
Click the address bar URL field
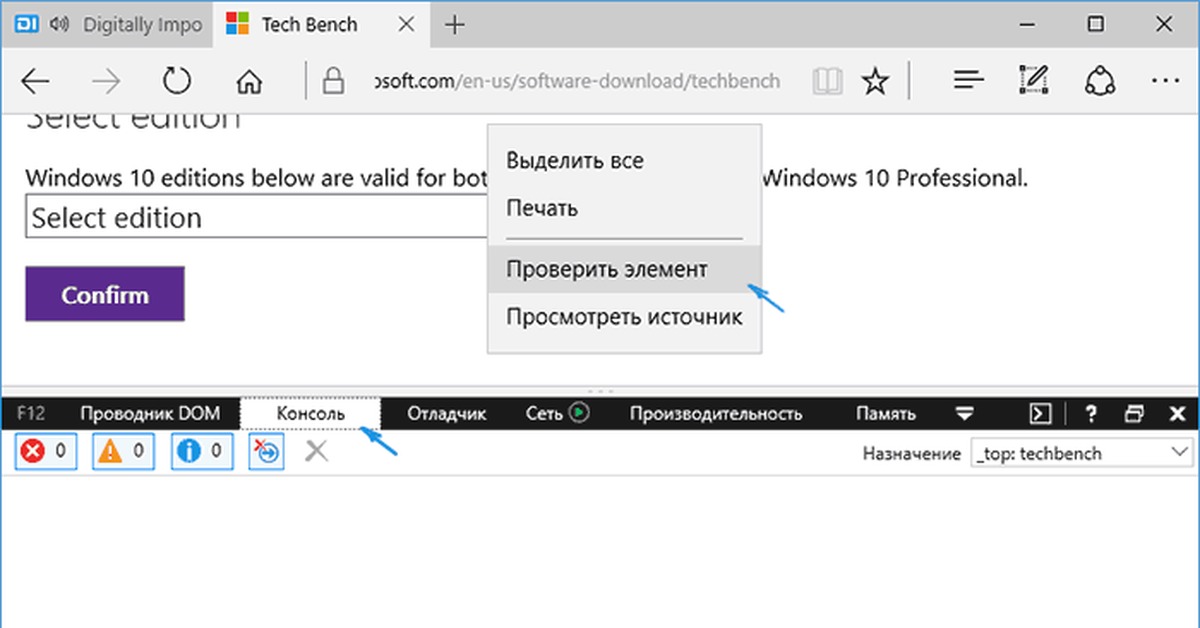pyautogui.click(x=575, y=82)
